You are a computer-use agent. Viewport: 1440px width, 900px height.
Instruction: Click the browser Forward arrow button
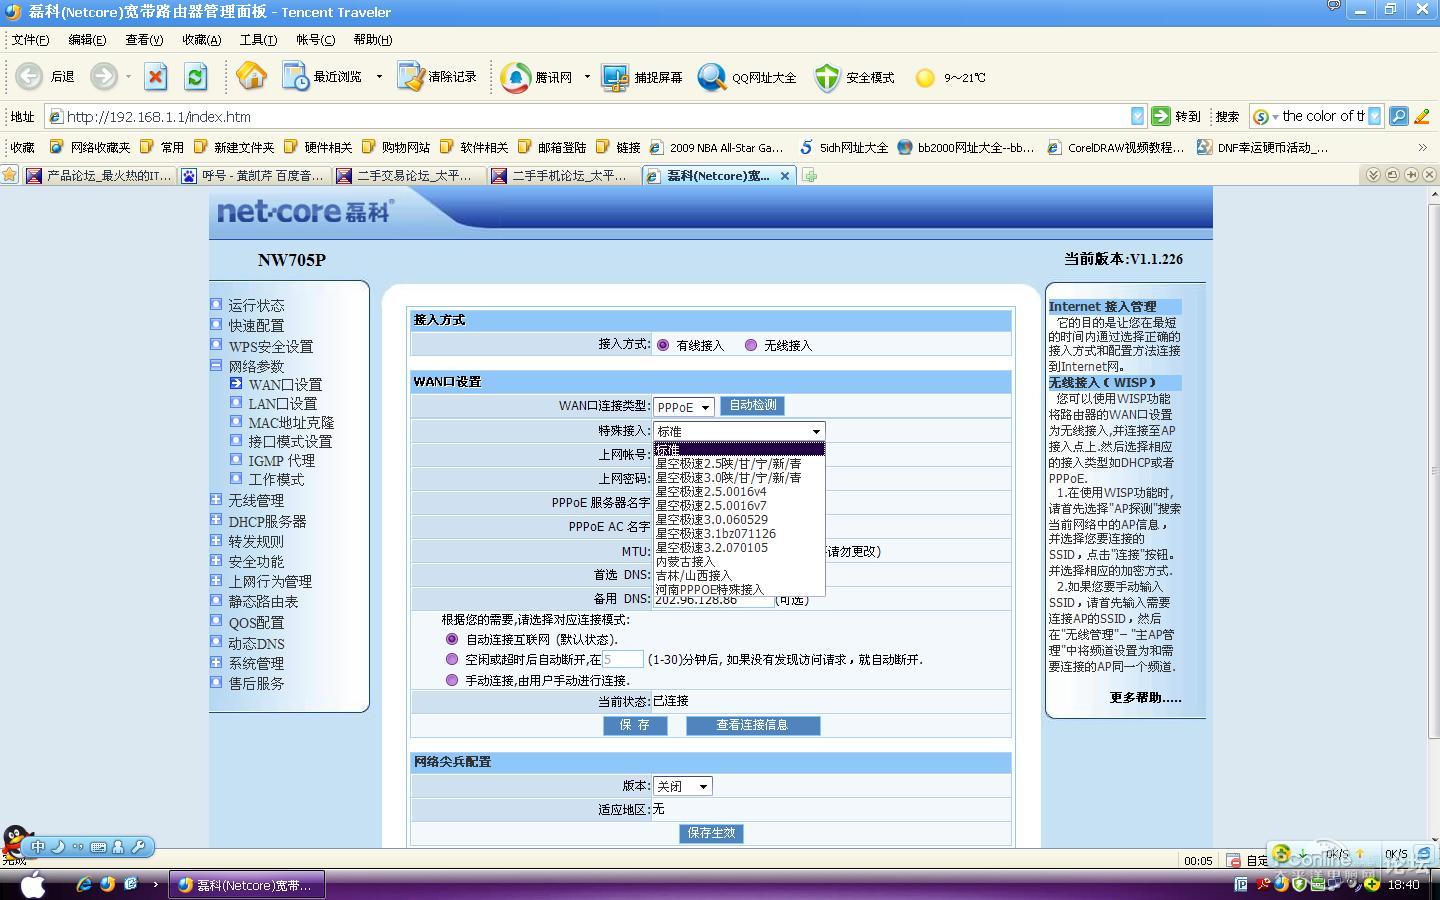click(103, 76)
